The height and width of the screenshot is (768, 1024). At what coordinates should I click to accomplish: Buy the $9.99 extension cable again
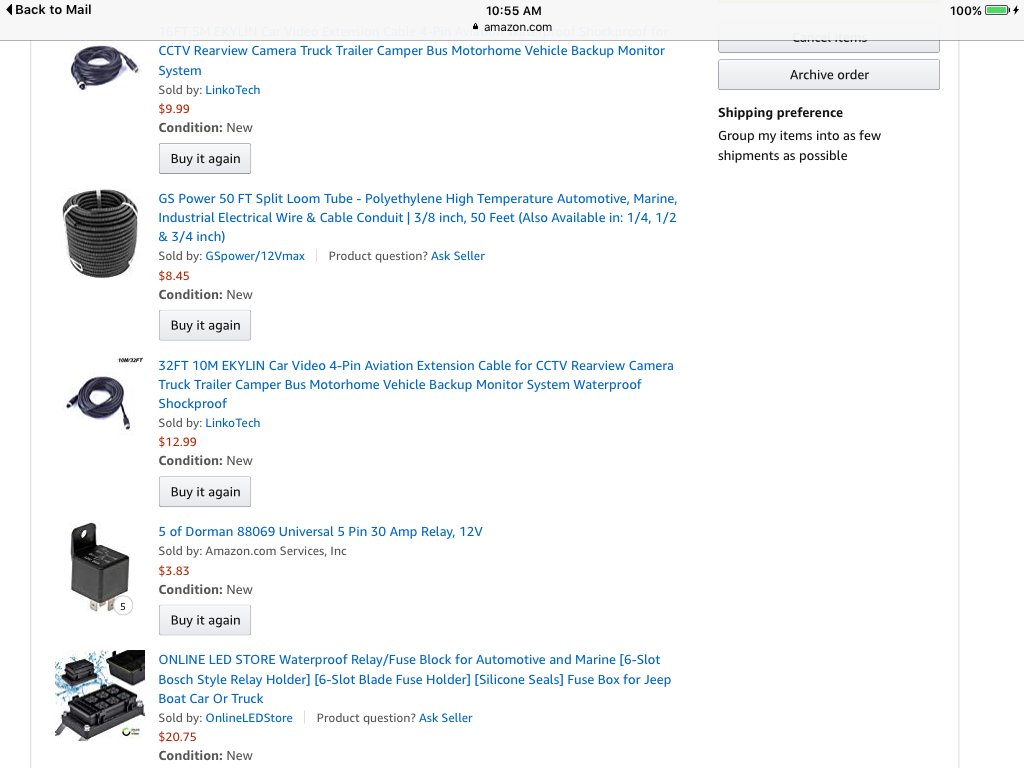pos(205,159)
